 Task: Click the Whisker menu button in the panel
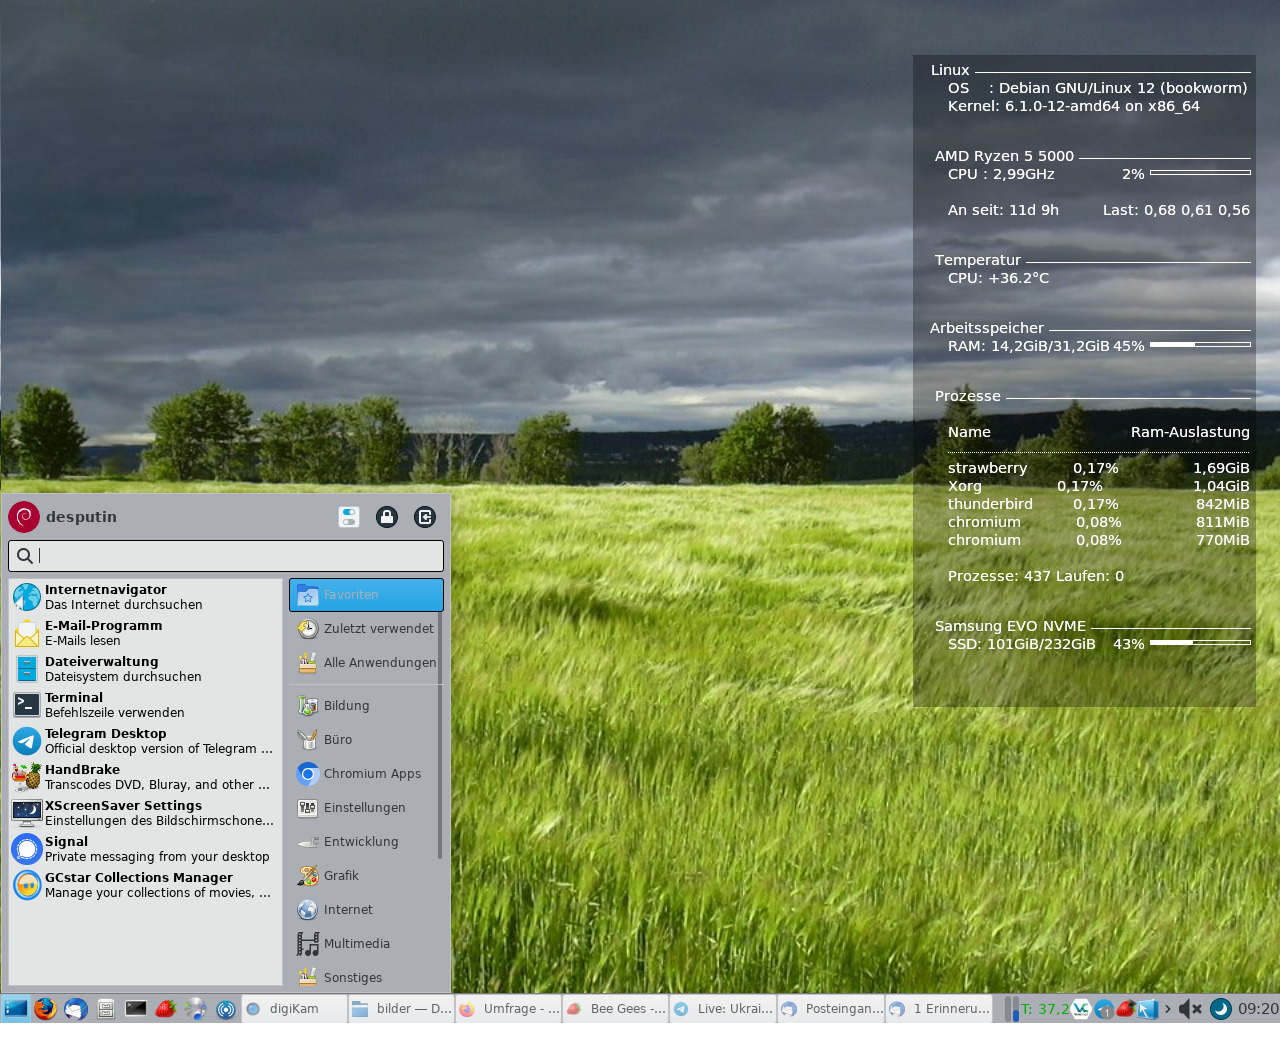click(x=15, y=1009)
